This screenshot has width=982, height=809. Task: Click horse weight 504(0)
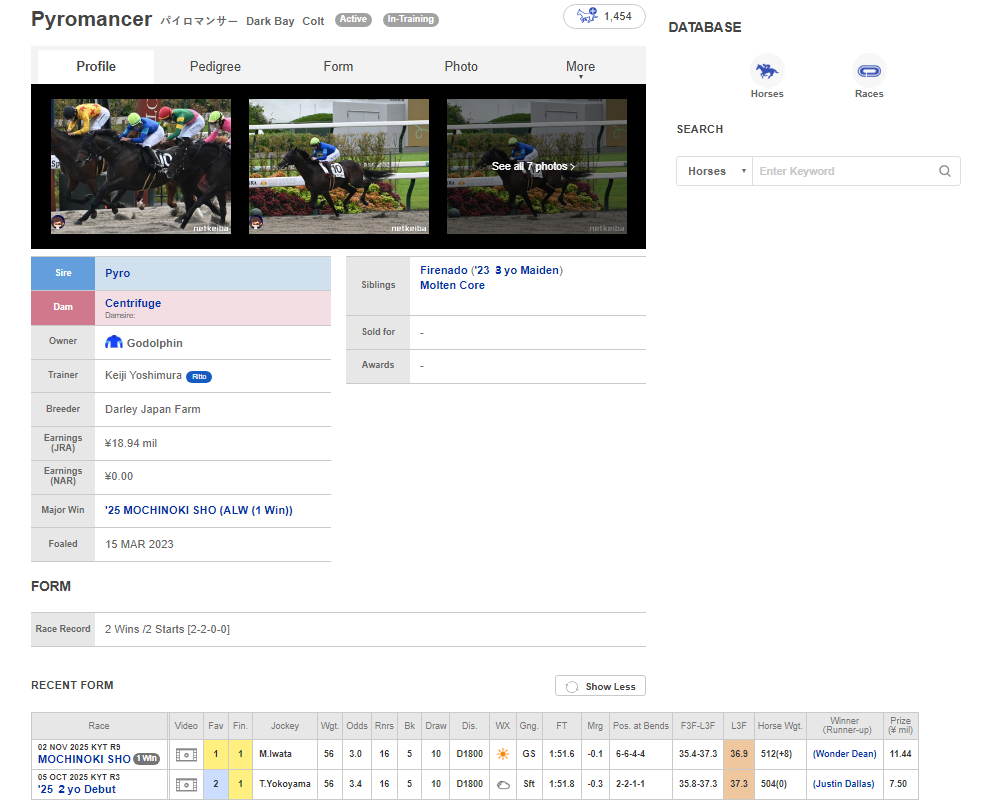point(773,784)
